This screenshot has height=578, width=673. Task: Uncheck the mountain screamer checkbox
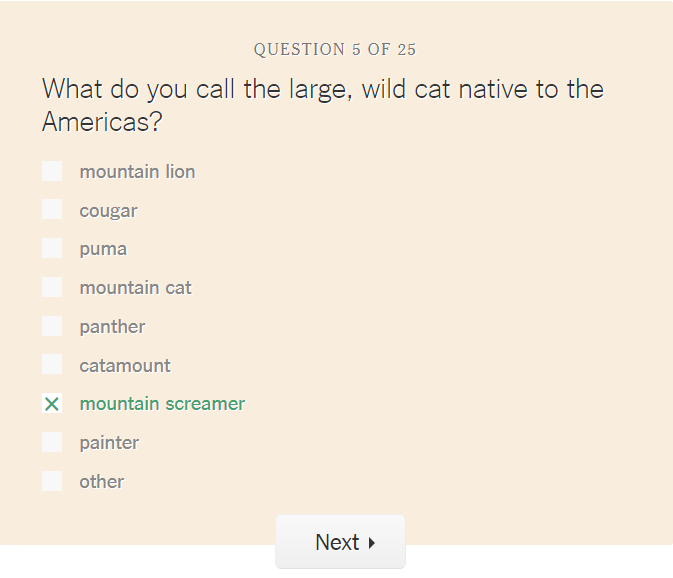tap(52, 404)
